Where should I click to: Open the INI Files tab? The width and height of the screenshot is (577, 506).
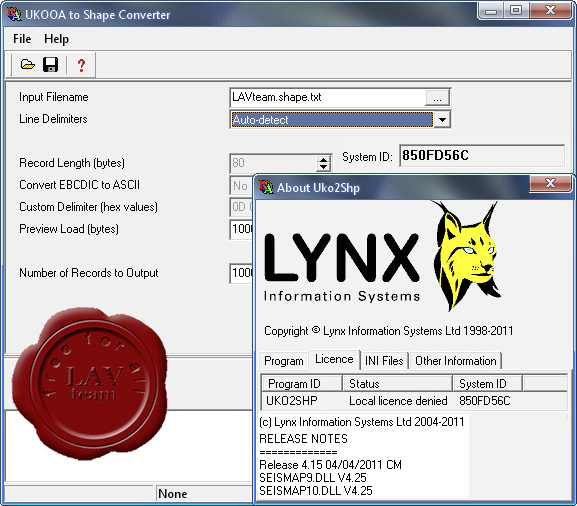384,361
